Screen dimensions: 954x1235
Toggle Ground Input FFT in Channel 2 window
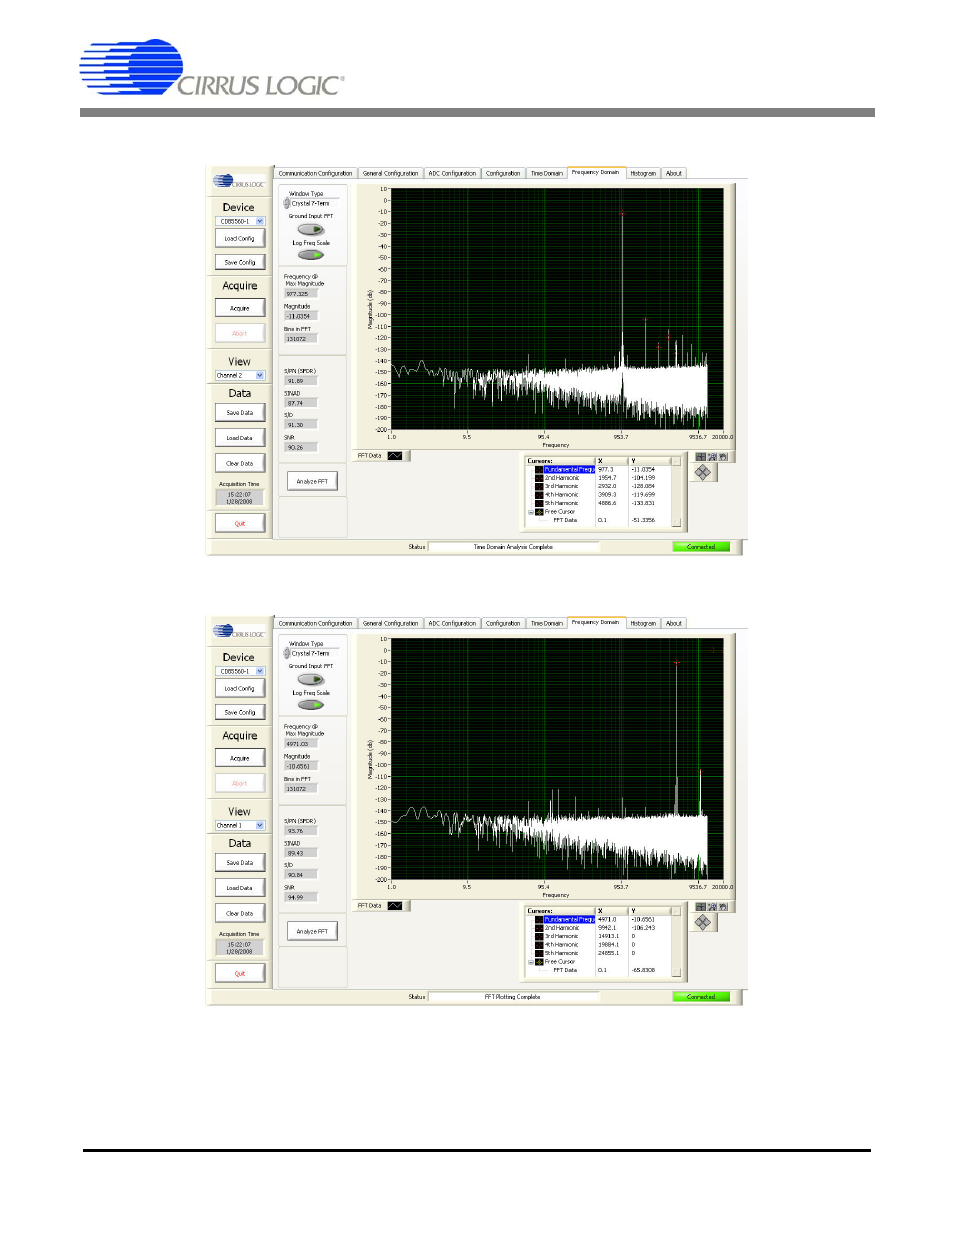point(311,229)
